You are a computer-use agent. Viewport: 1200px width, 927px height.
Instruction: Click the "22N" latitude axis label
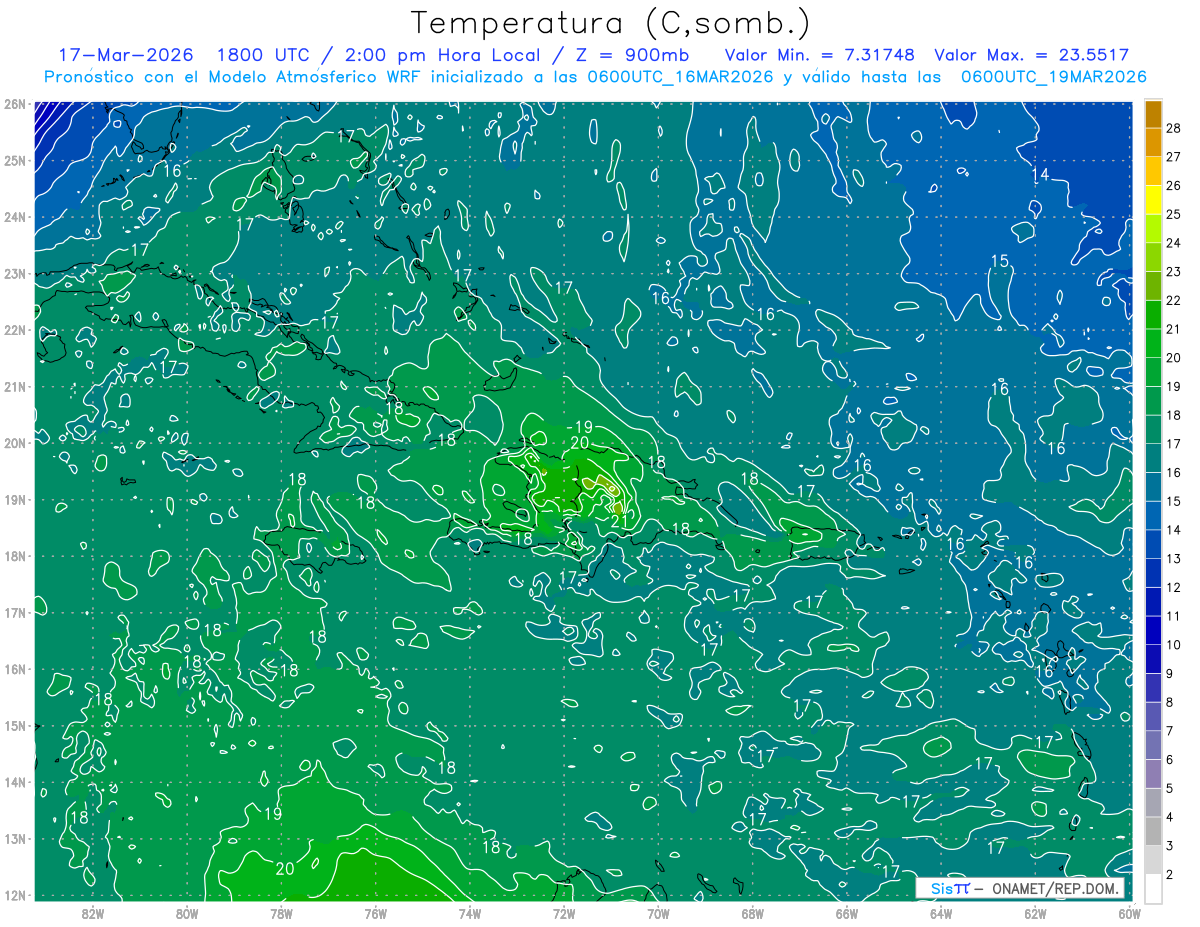pos(14,330)
